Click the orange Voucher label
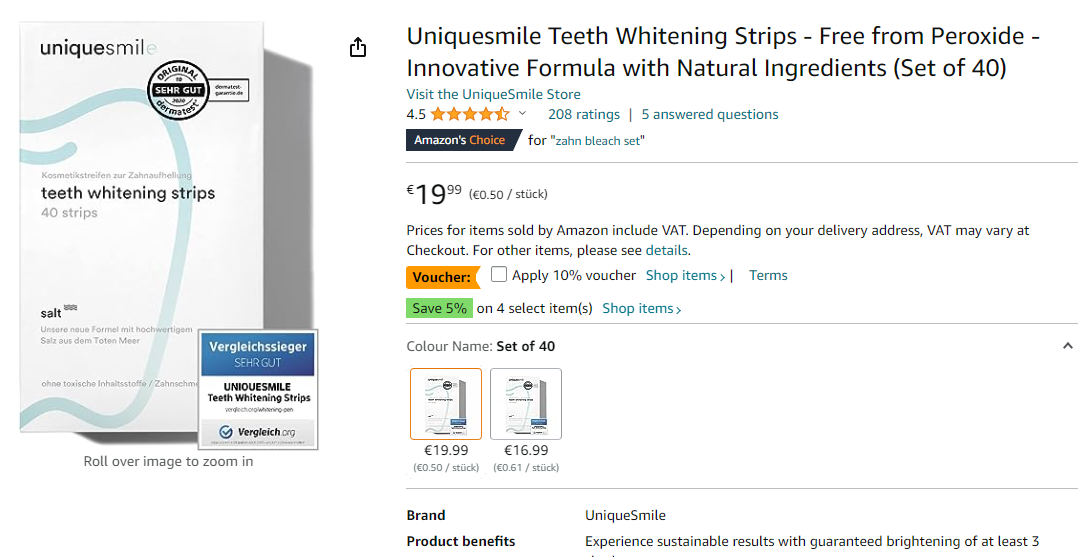Screen dimensions: 1090x557 point(441,276)
